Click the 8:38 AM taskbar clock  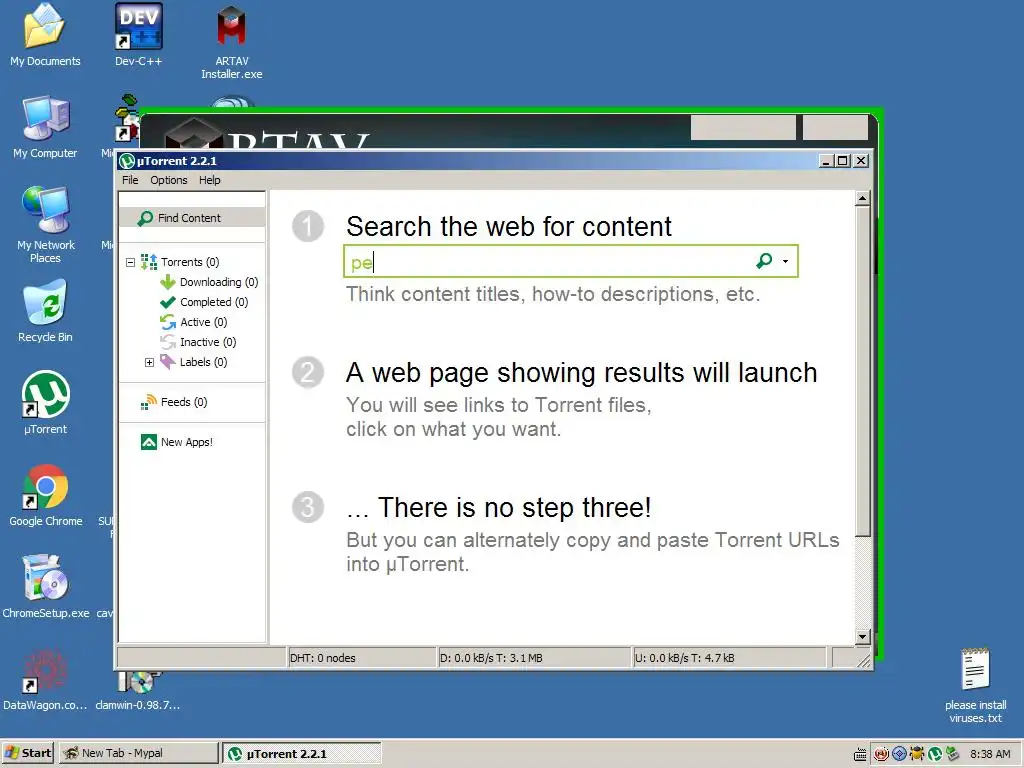point(990,754)
